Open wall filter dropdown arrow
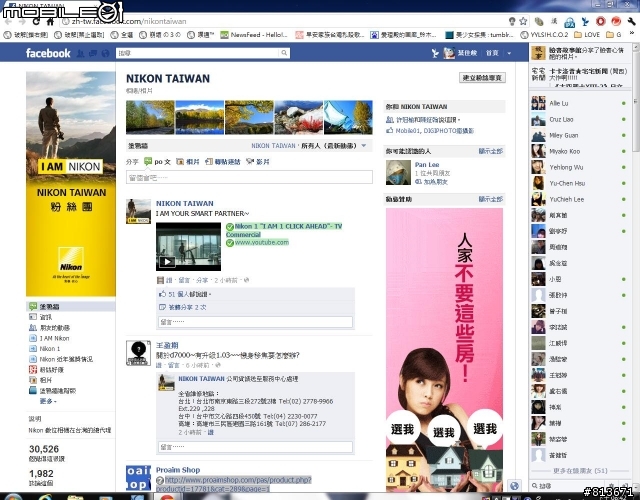Viewport: 640px width, 500px height. (x=364, y=146)
